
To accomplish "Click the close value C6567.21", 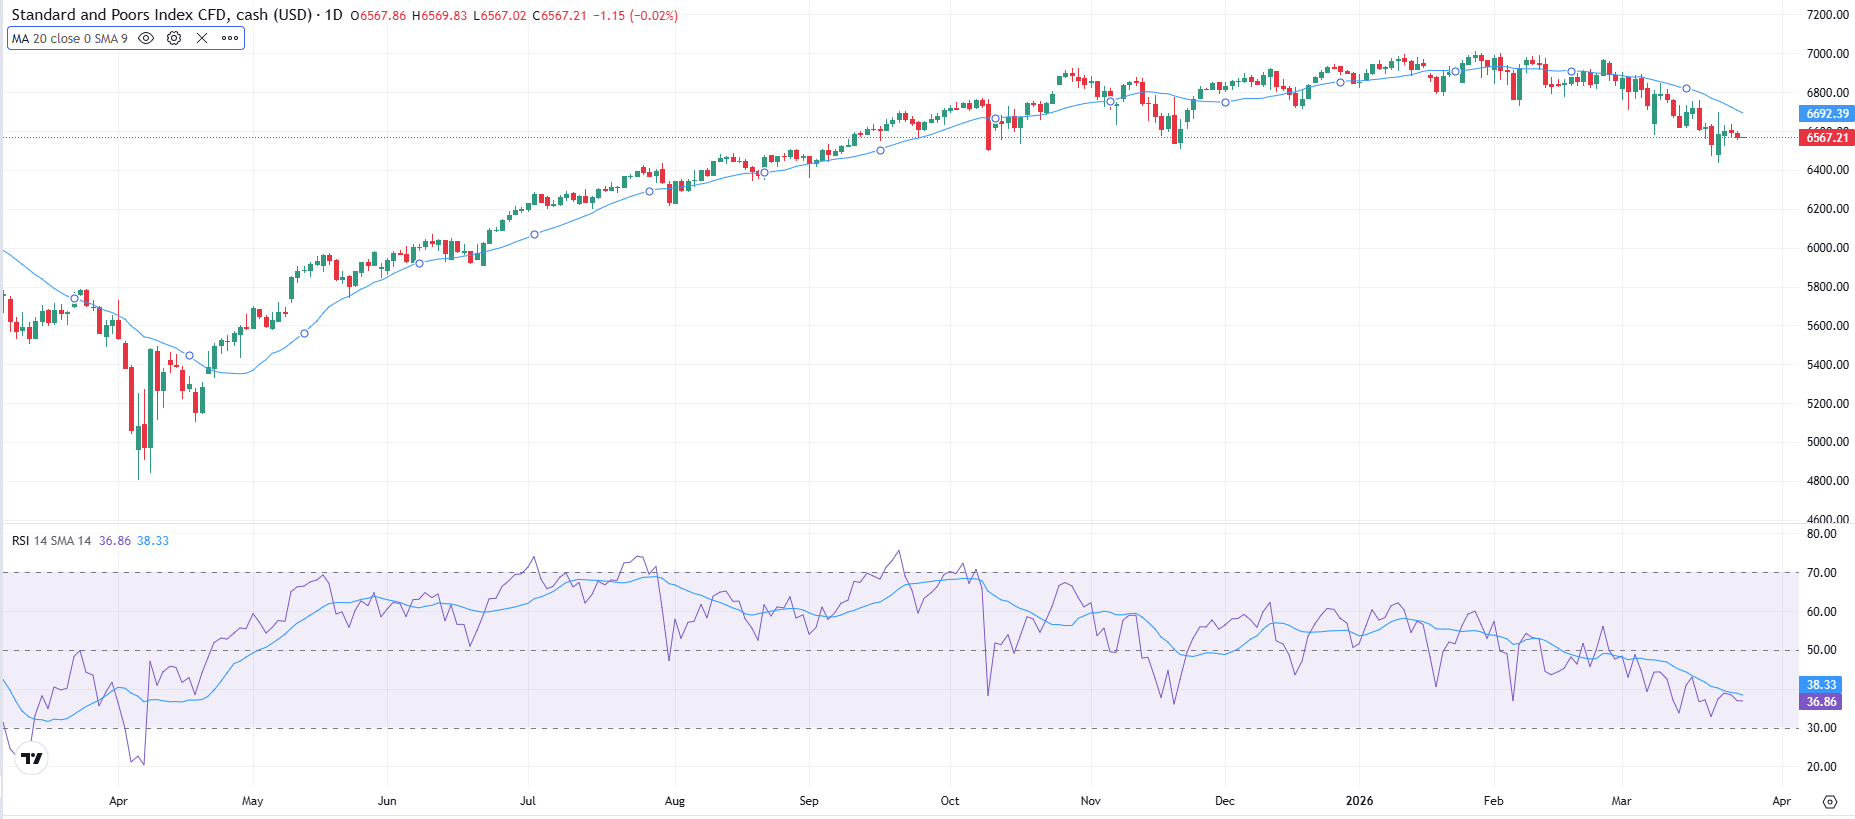I will 559,16.
